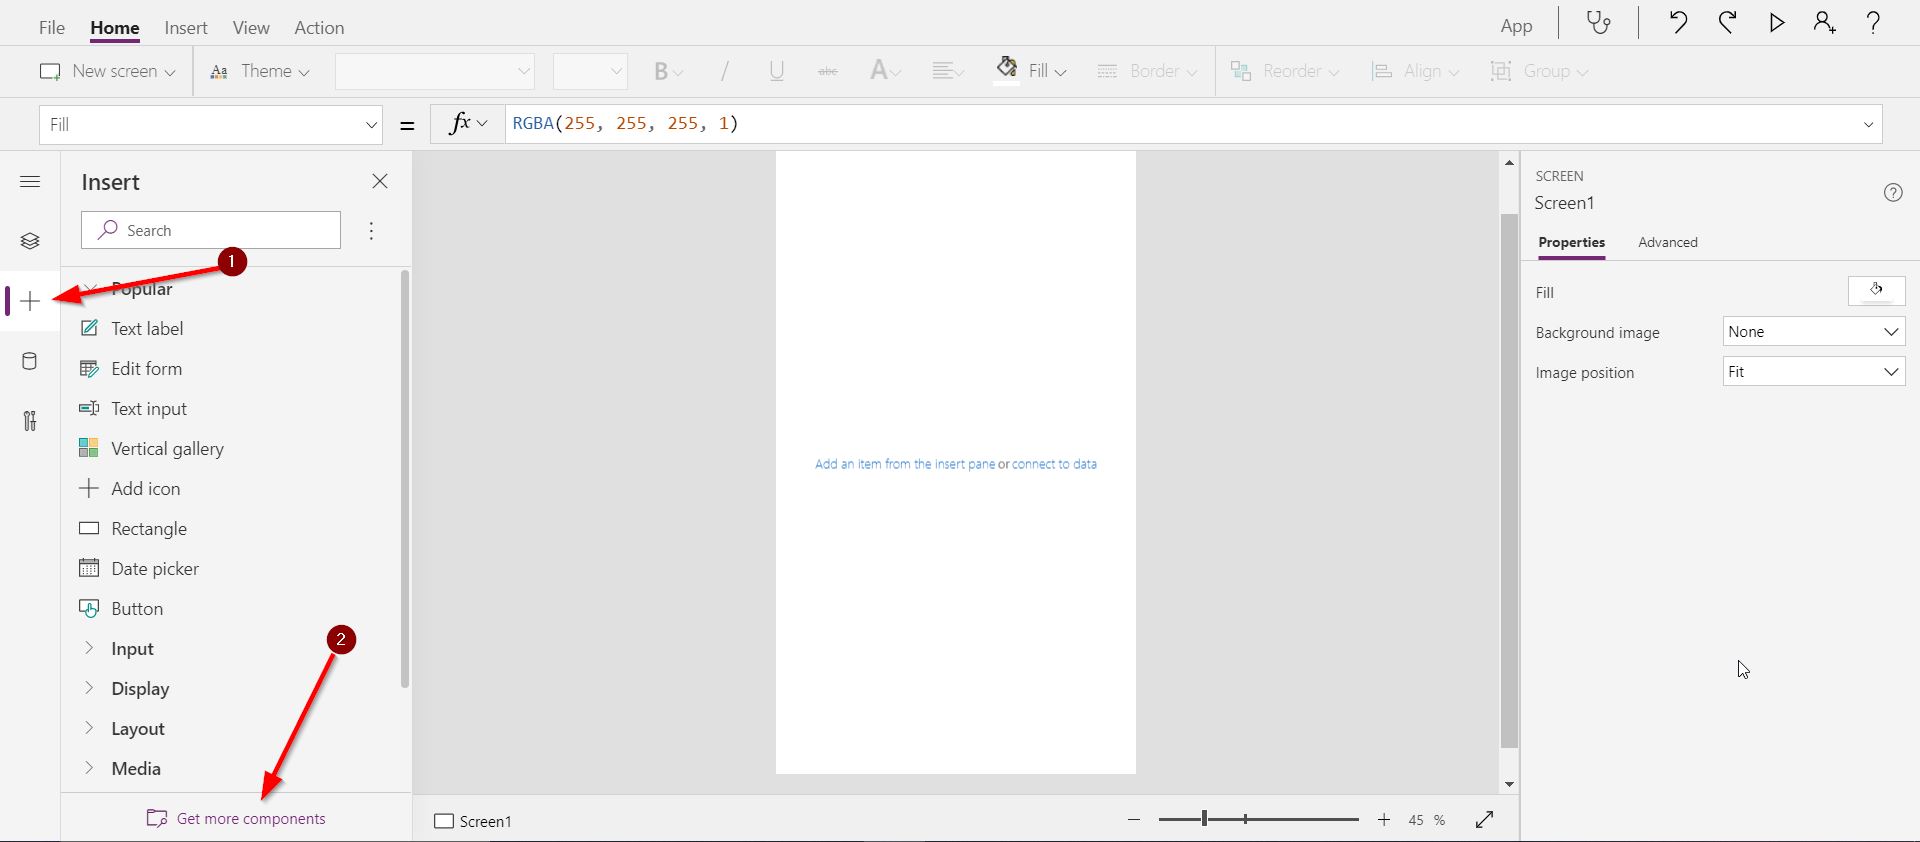The width and height of the screenshot is (1920, 842).
Task: Insert an Edit form control
Action: click(131, 369)
